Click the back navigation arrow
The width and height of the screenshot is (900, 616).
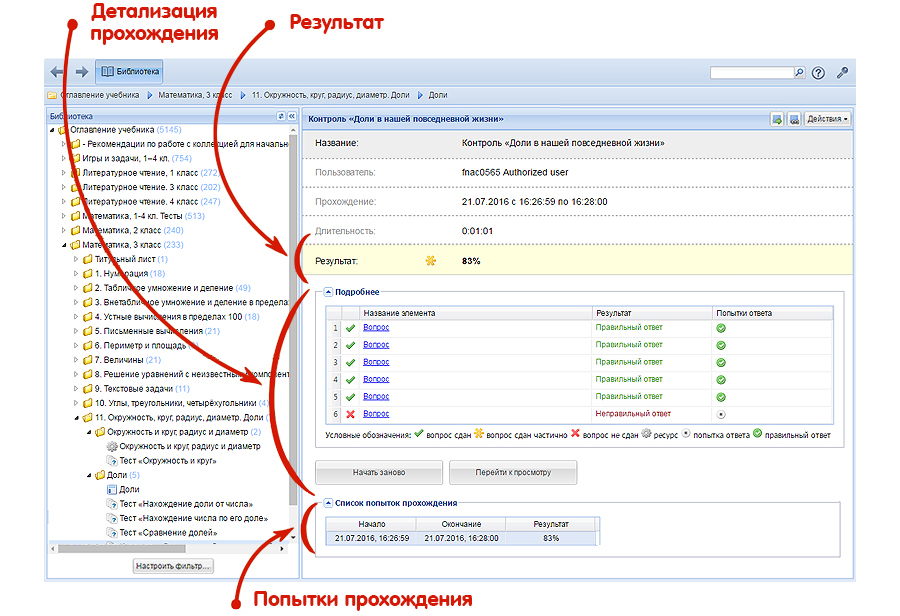[x=58, y=72]
